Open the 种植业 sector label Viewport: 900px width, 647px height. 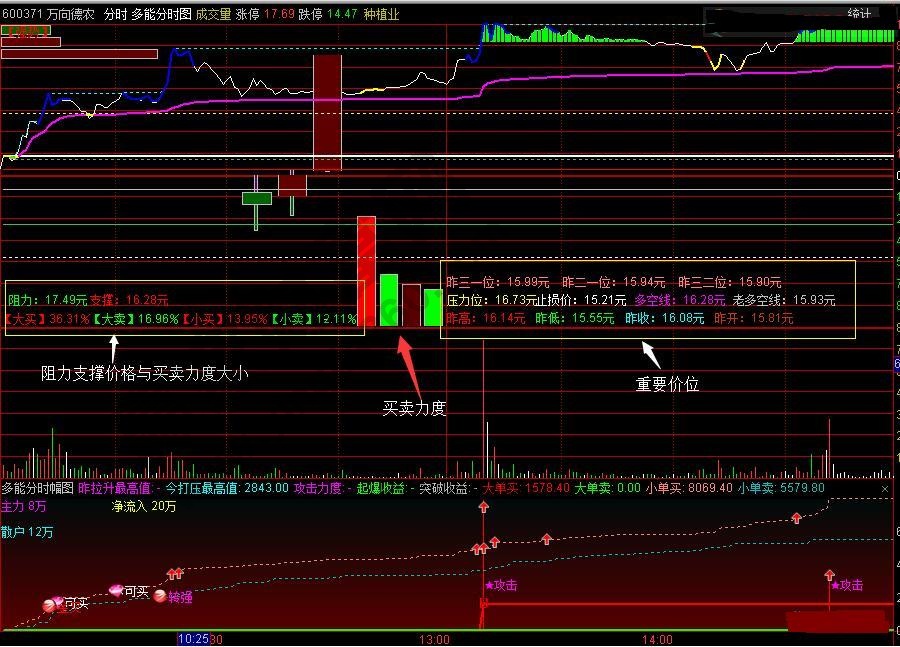tap(381, 14)
